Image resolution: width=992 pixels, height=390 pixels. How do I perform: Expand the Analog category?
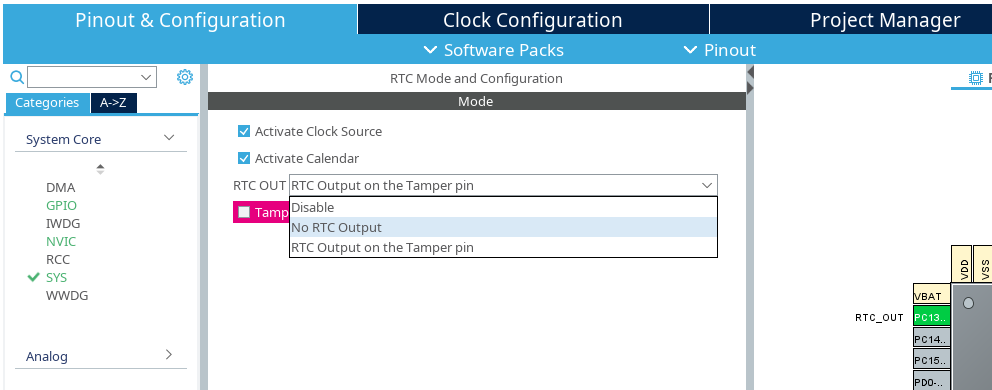(169, 355)
